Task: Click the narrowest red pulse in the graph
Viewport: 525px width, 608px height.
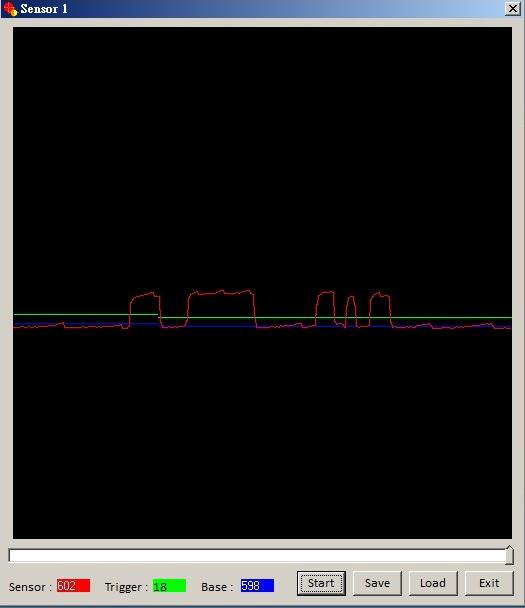Action: [351, 311]
